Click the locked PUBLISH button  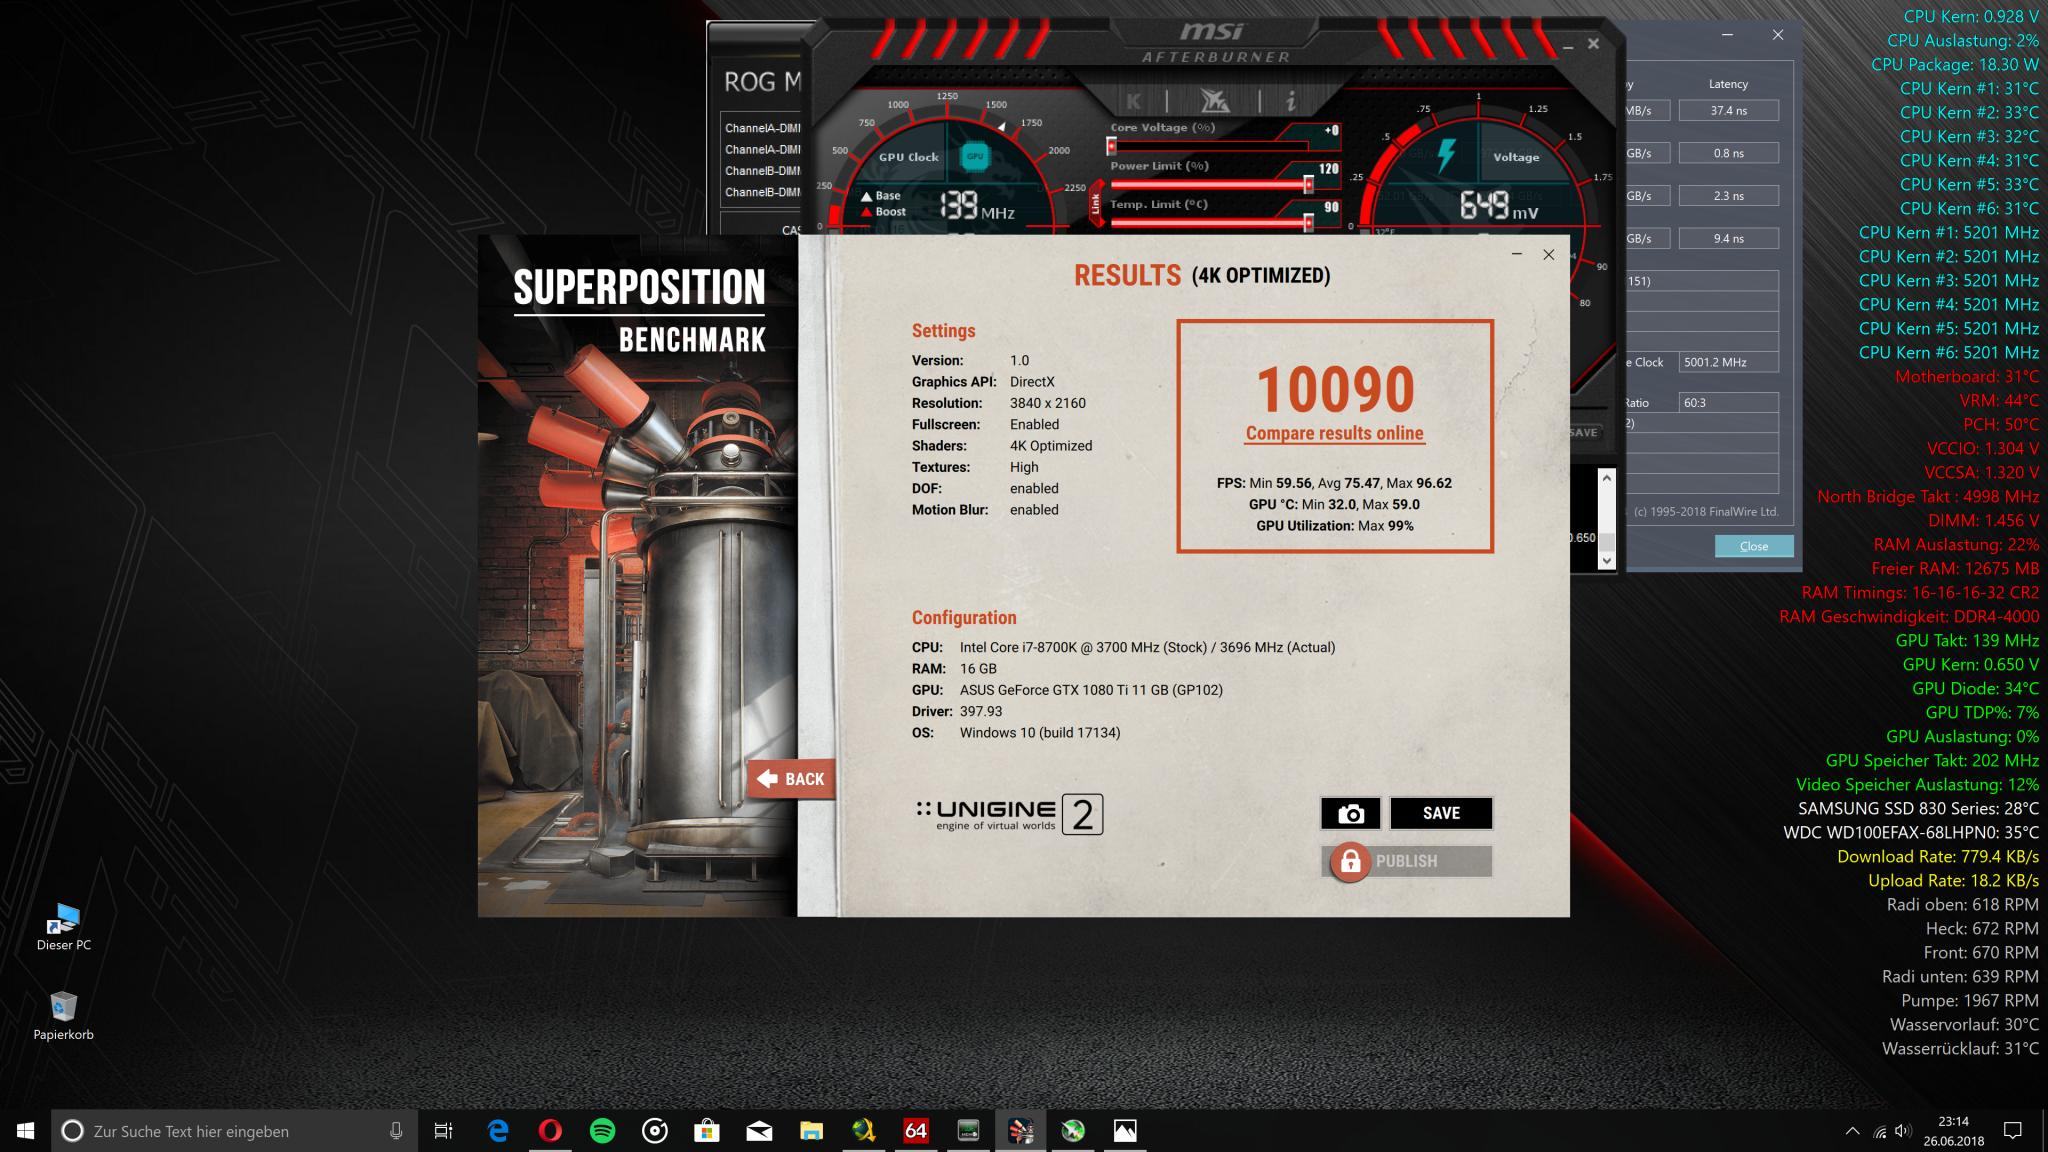point(1407,861)
